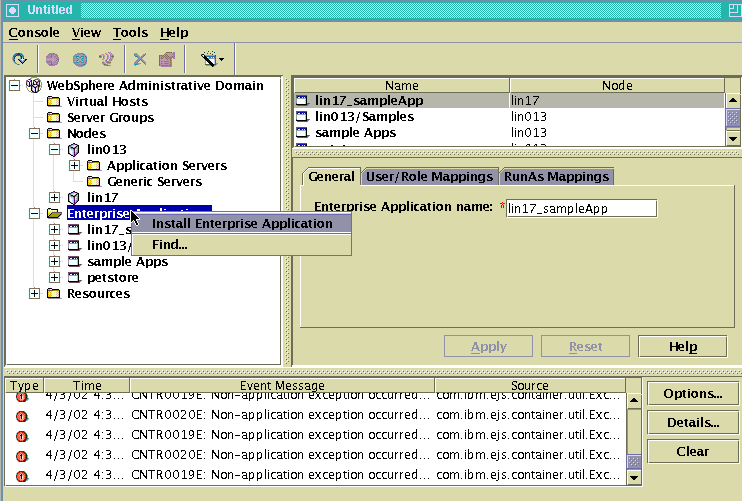Click the Ping toolbar icon
This screenshot has height=501, width=742.
tap(107, 59)
